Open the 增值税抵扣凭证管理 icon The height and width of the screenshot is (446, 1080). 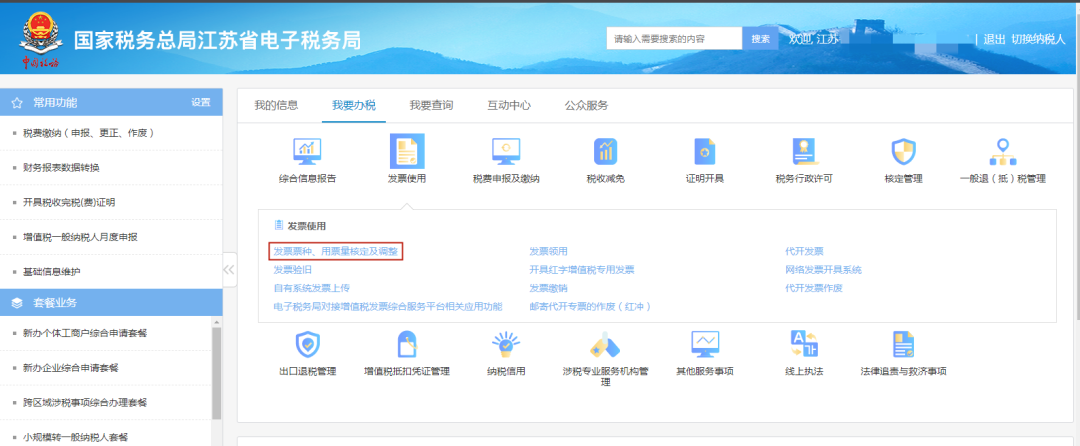tap(407, 343)
